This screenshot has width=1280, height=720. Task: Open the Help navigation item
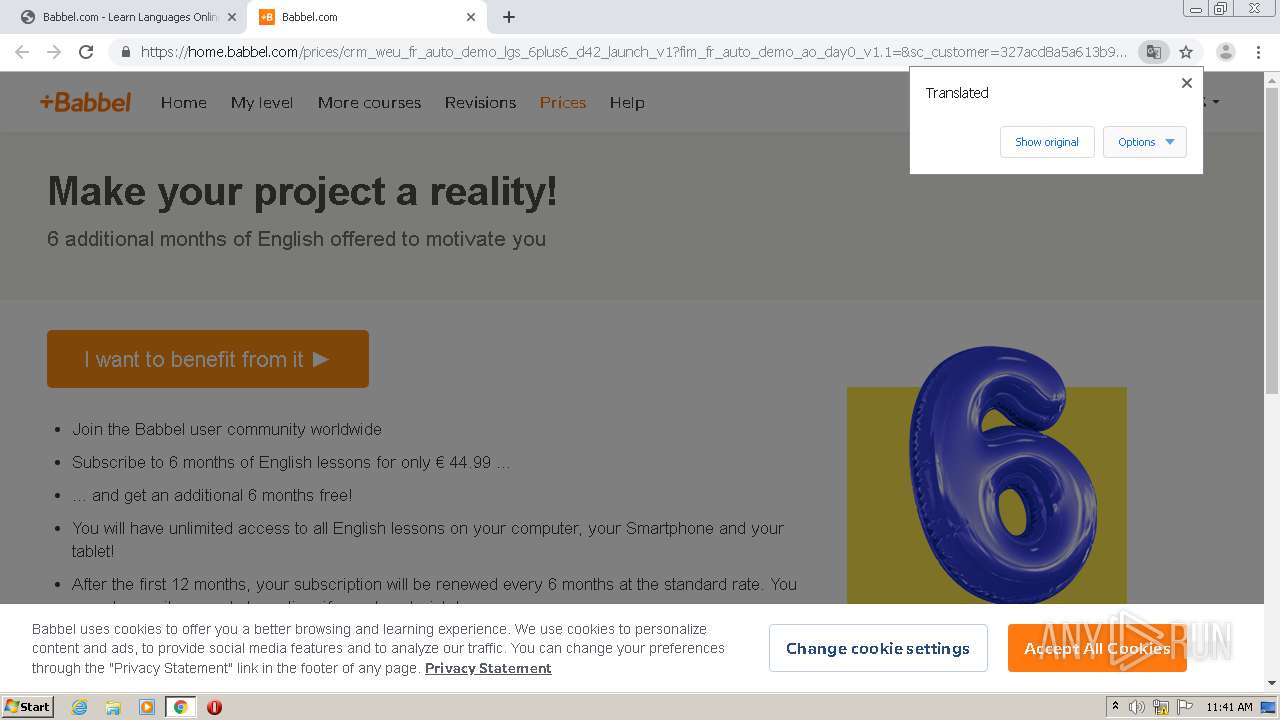[627, 102]
